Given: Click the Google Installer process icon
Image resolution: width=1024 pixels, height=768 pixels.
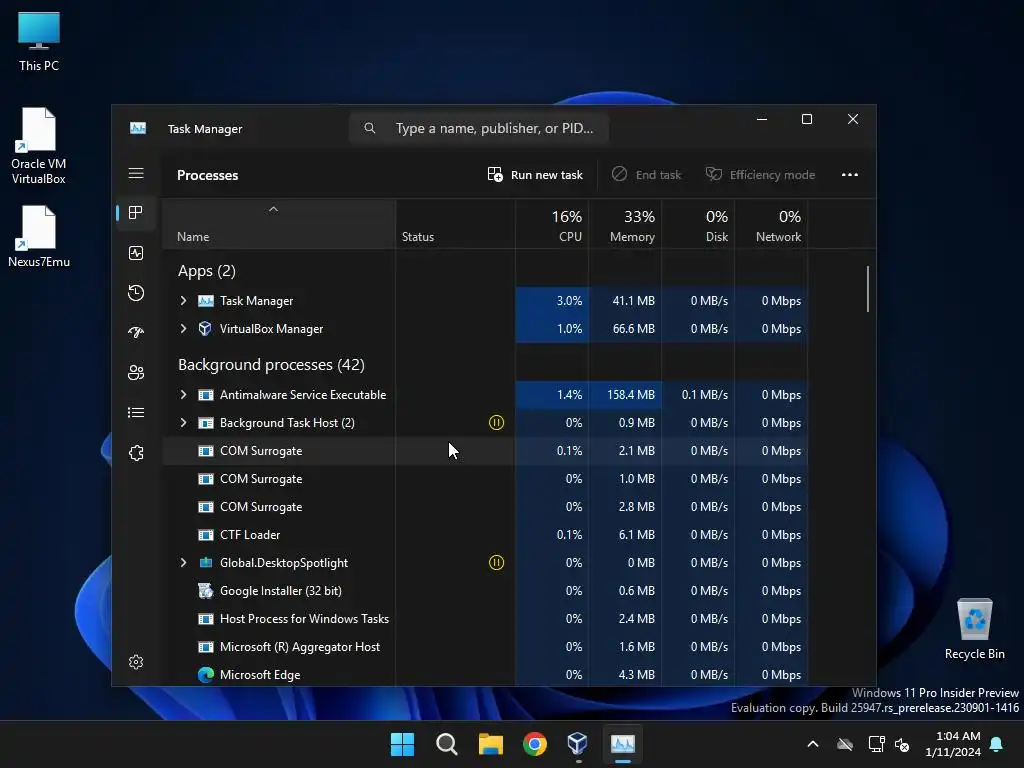Looking at the screenshot, I should click(206, 590).
